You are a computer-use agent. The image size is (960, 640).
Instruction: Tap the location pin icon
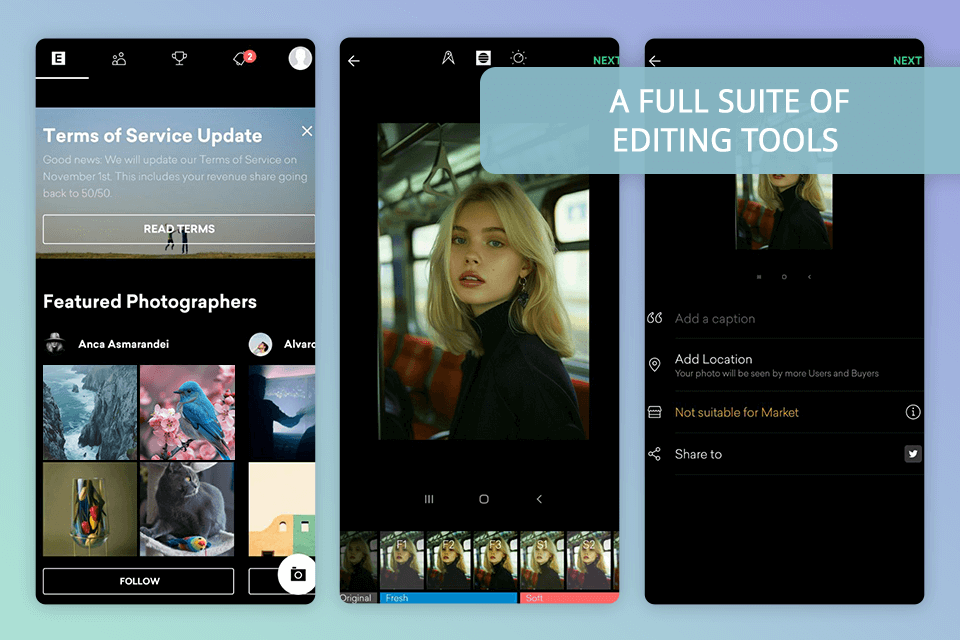pos(654,364)
